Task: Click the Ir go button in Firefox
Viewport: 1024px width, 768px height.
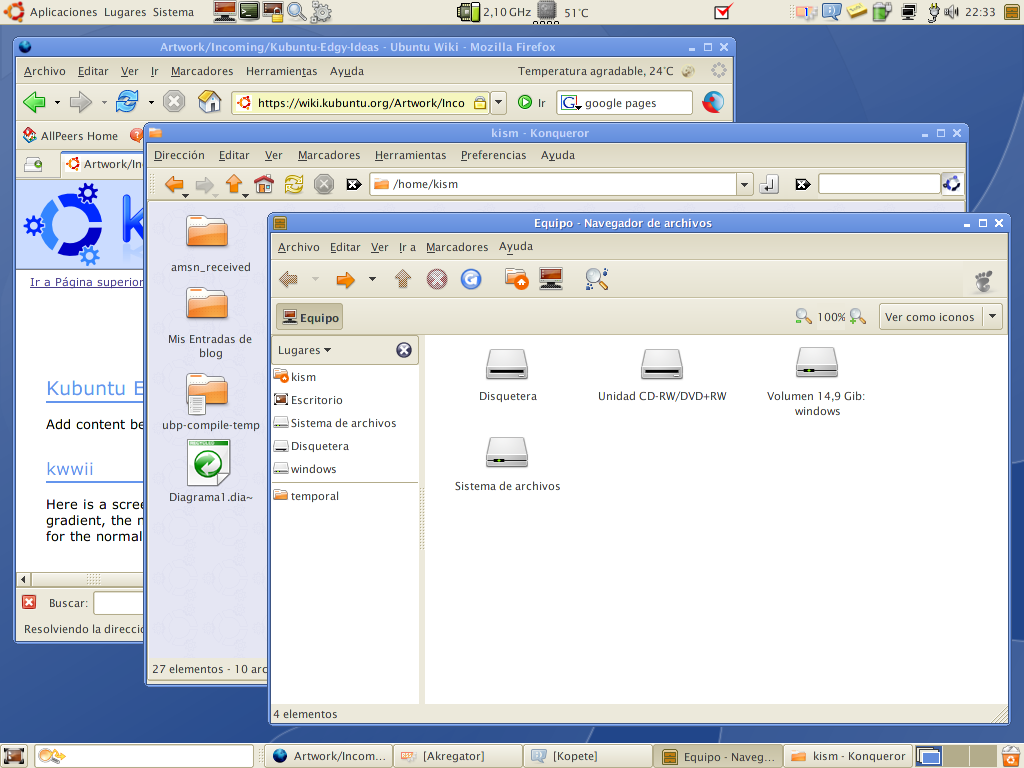Action: pos(532,103)
